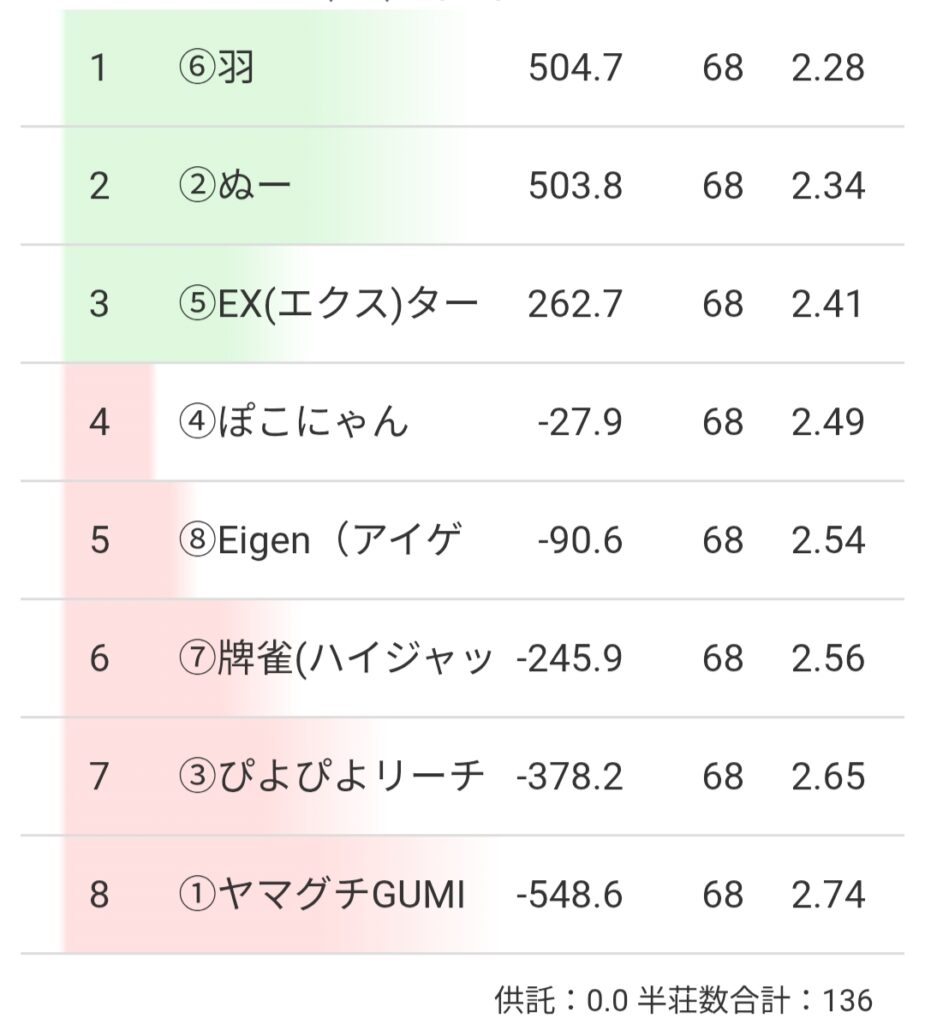
Task: Click the 504.7 score value
Action: tap(575, 69)
